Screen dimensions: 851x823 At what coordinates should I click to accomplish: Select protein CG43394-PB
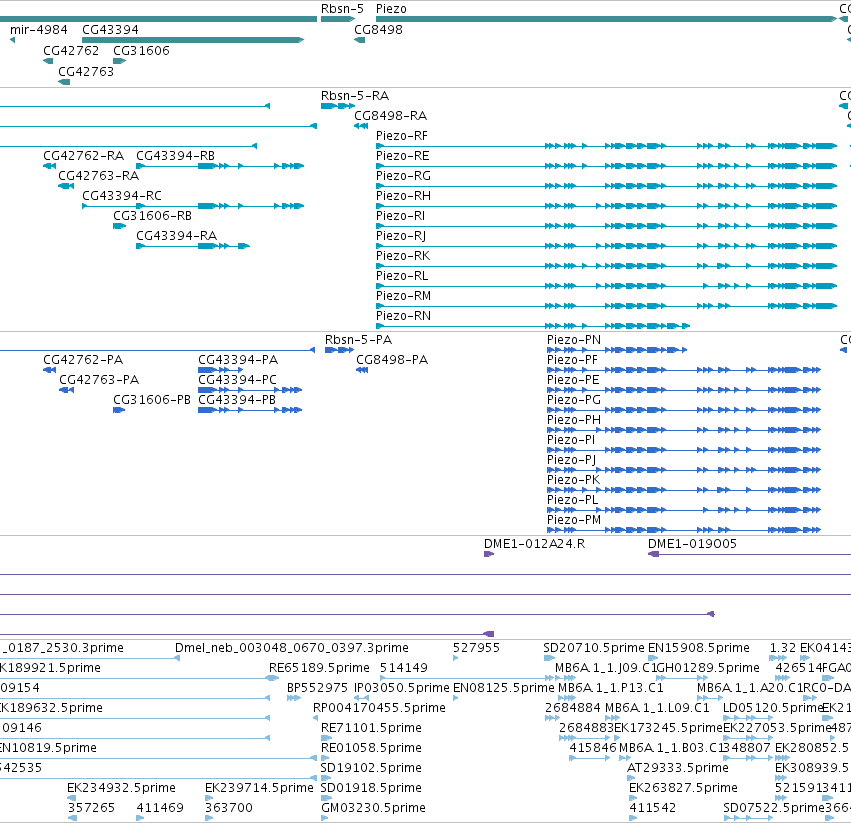pyautogui.click(x=237, y=401)
